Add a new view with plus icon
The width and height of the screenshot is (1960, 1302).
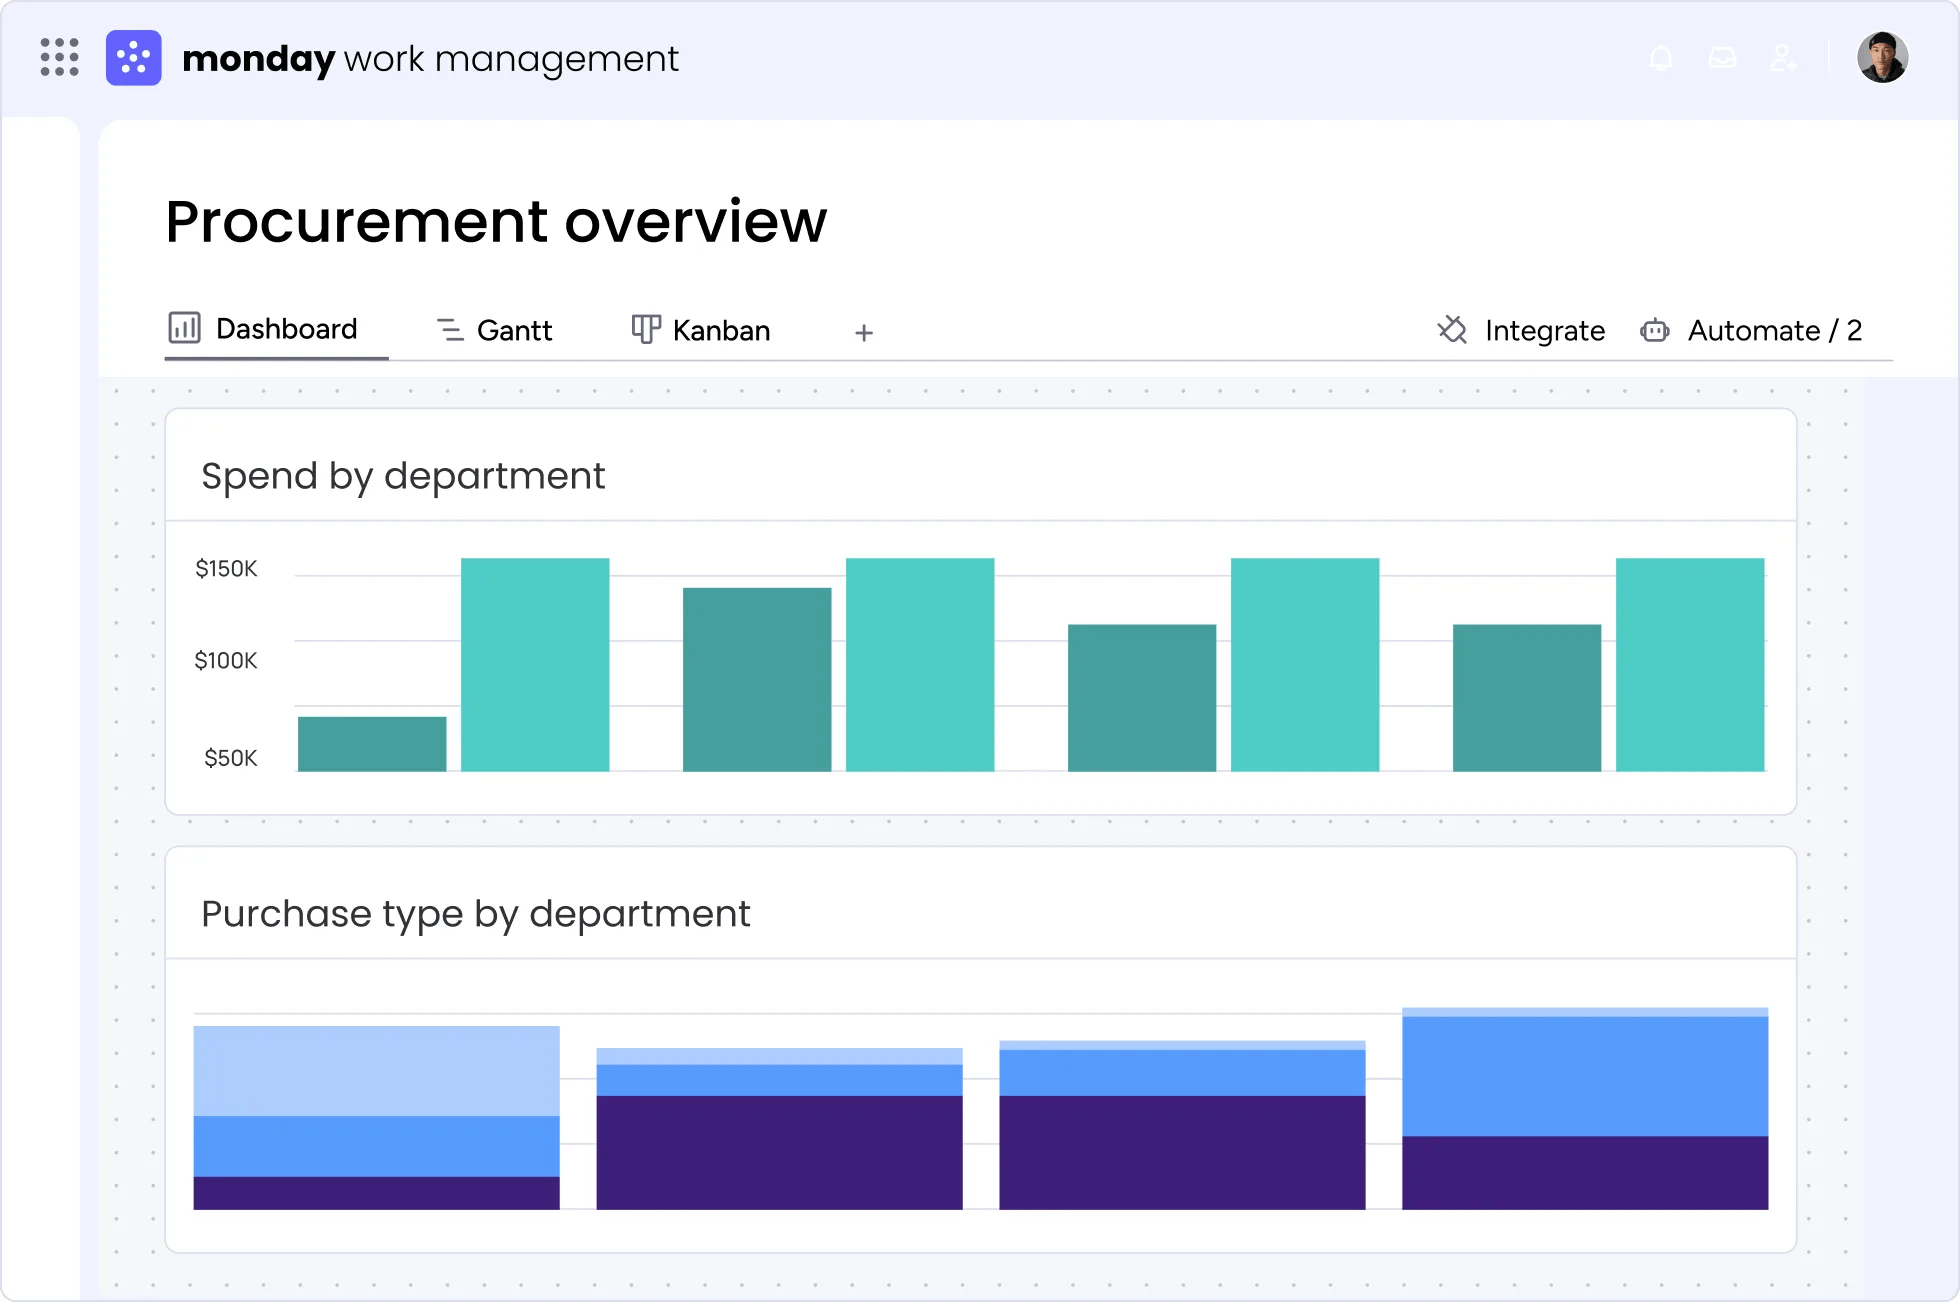[864, 332]
